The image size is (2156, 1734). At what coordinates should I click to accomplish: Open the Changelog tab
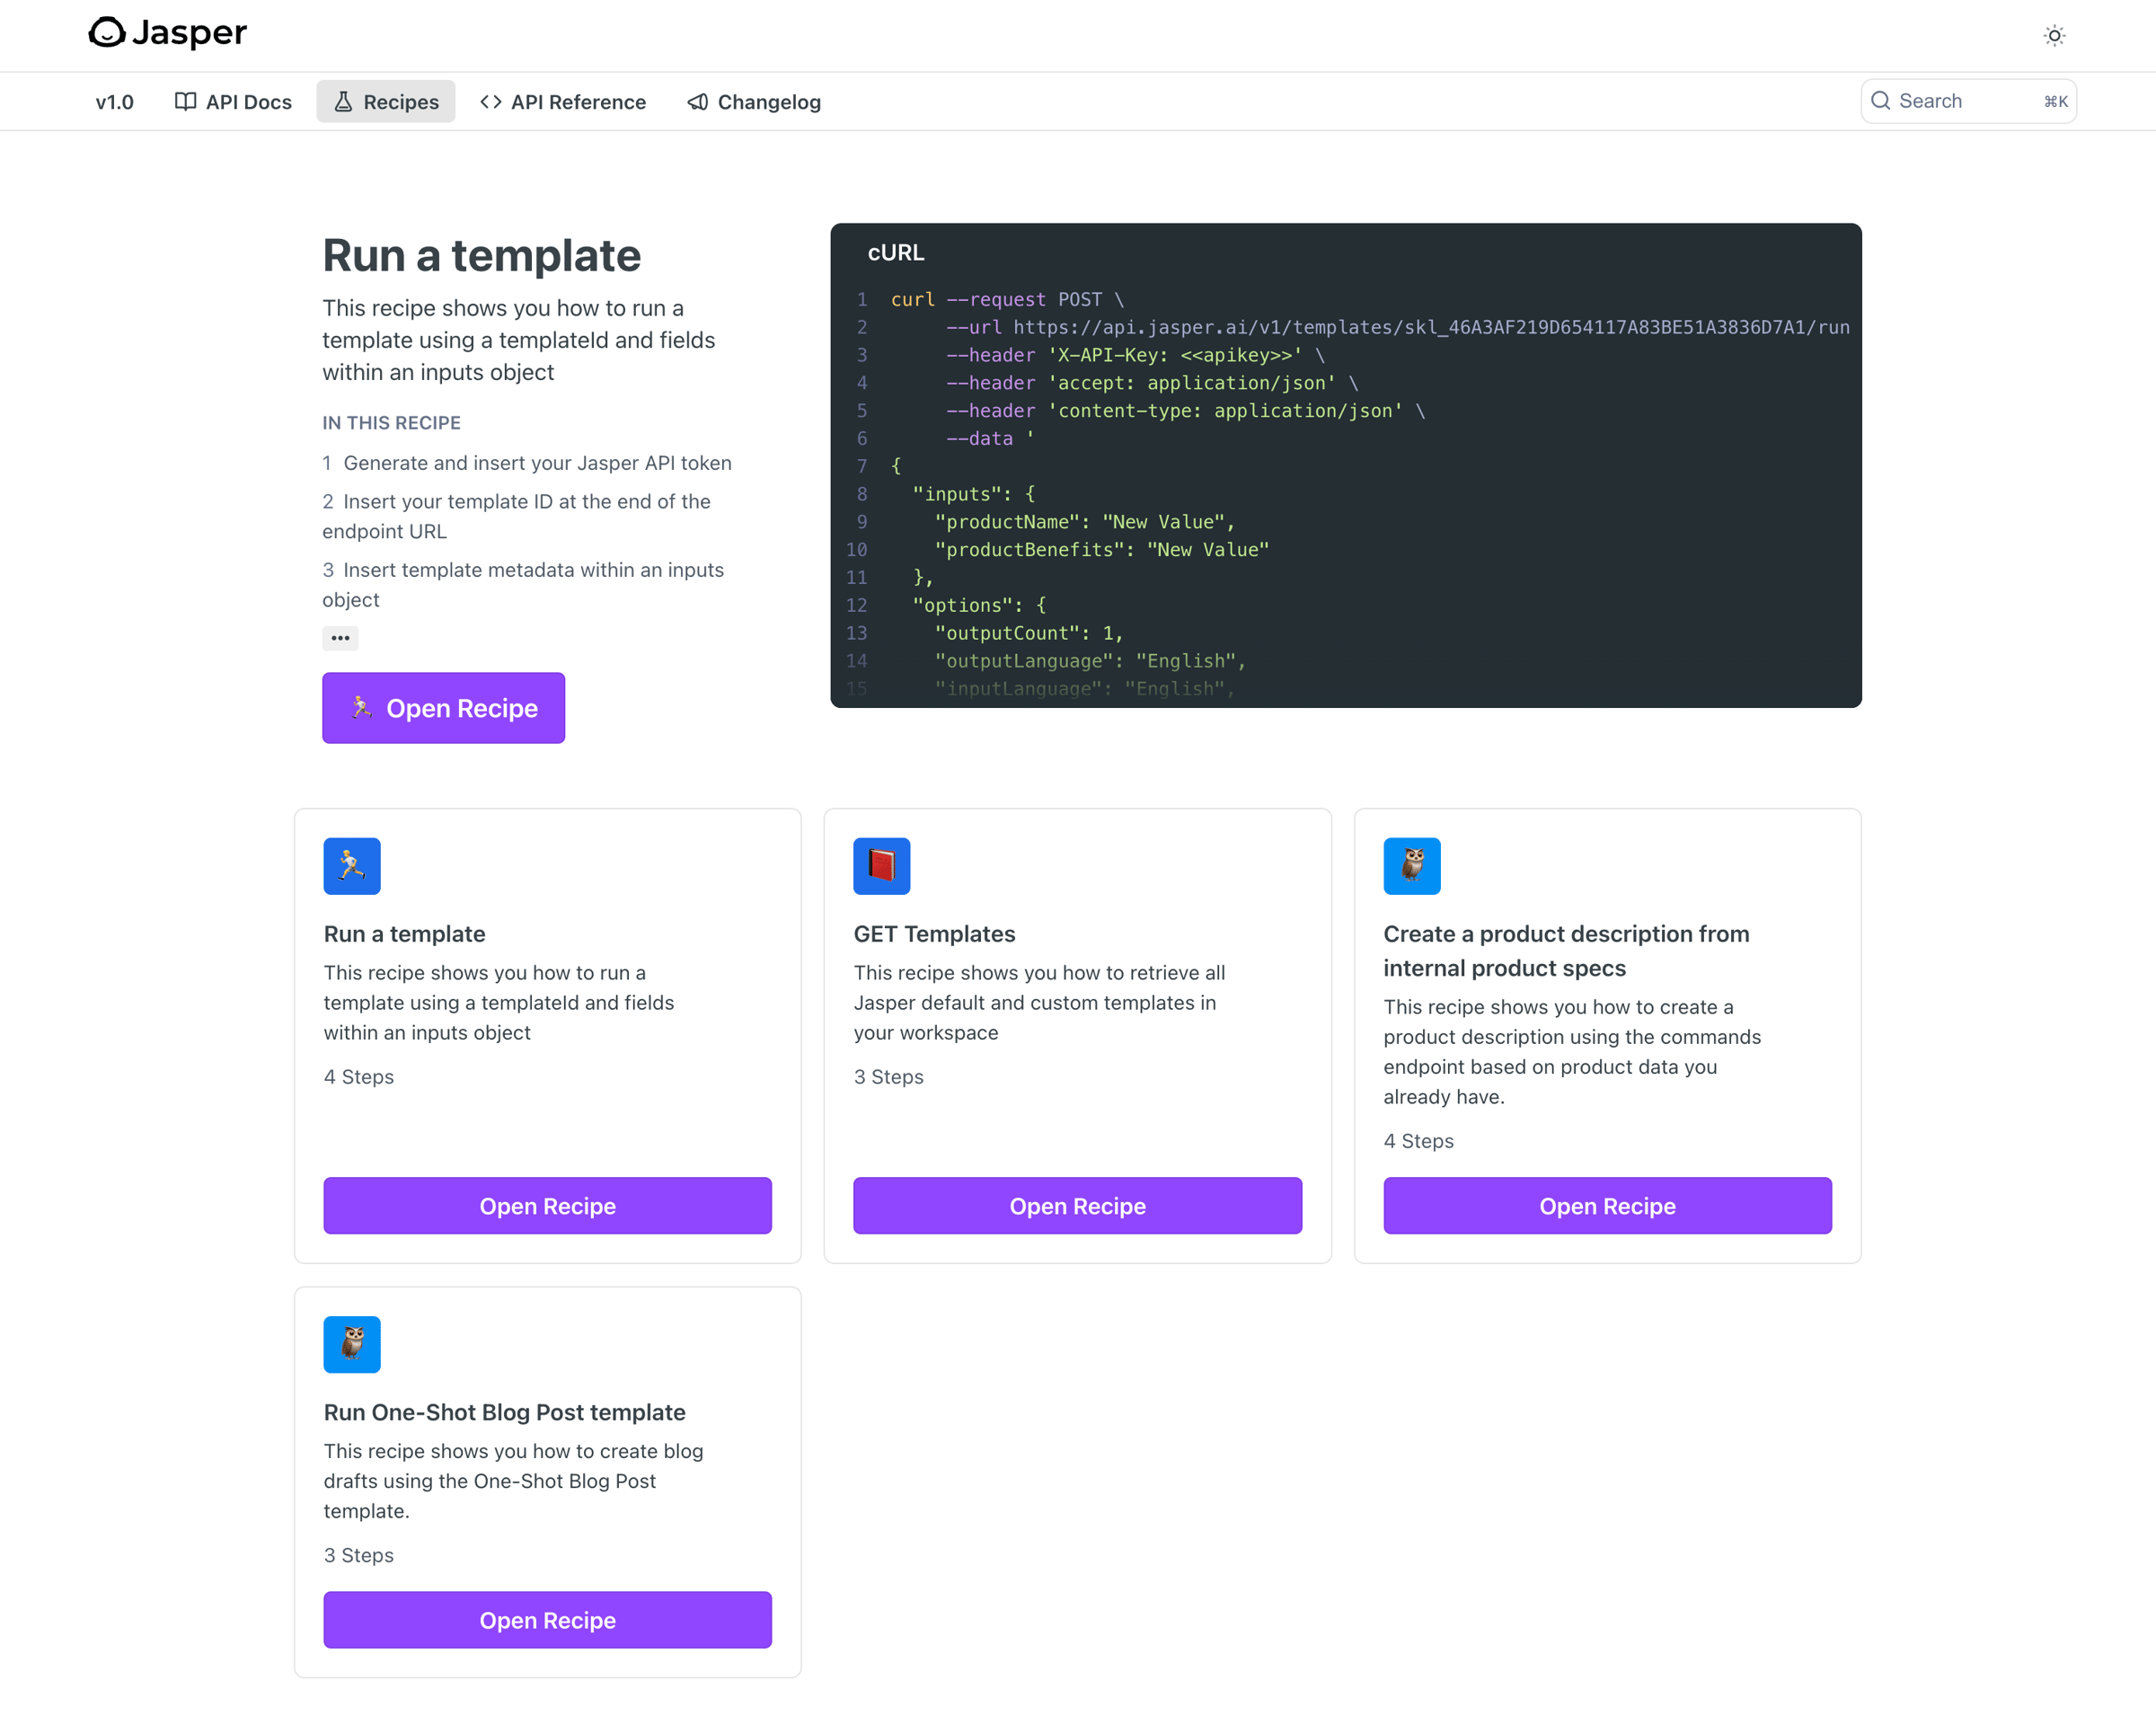pyautogui.click(x=754, y=102)
